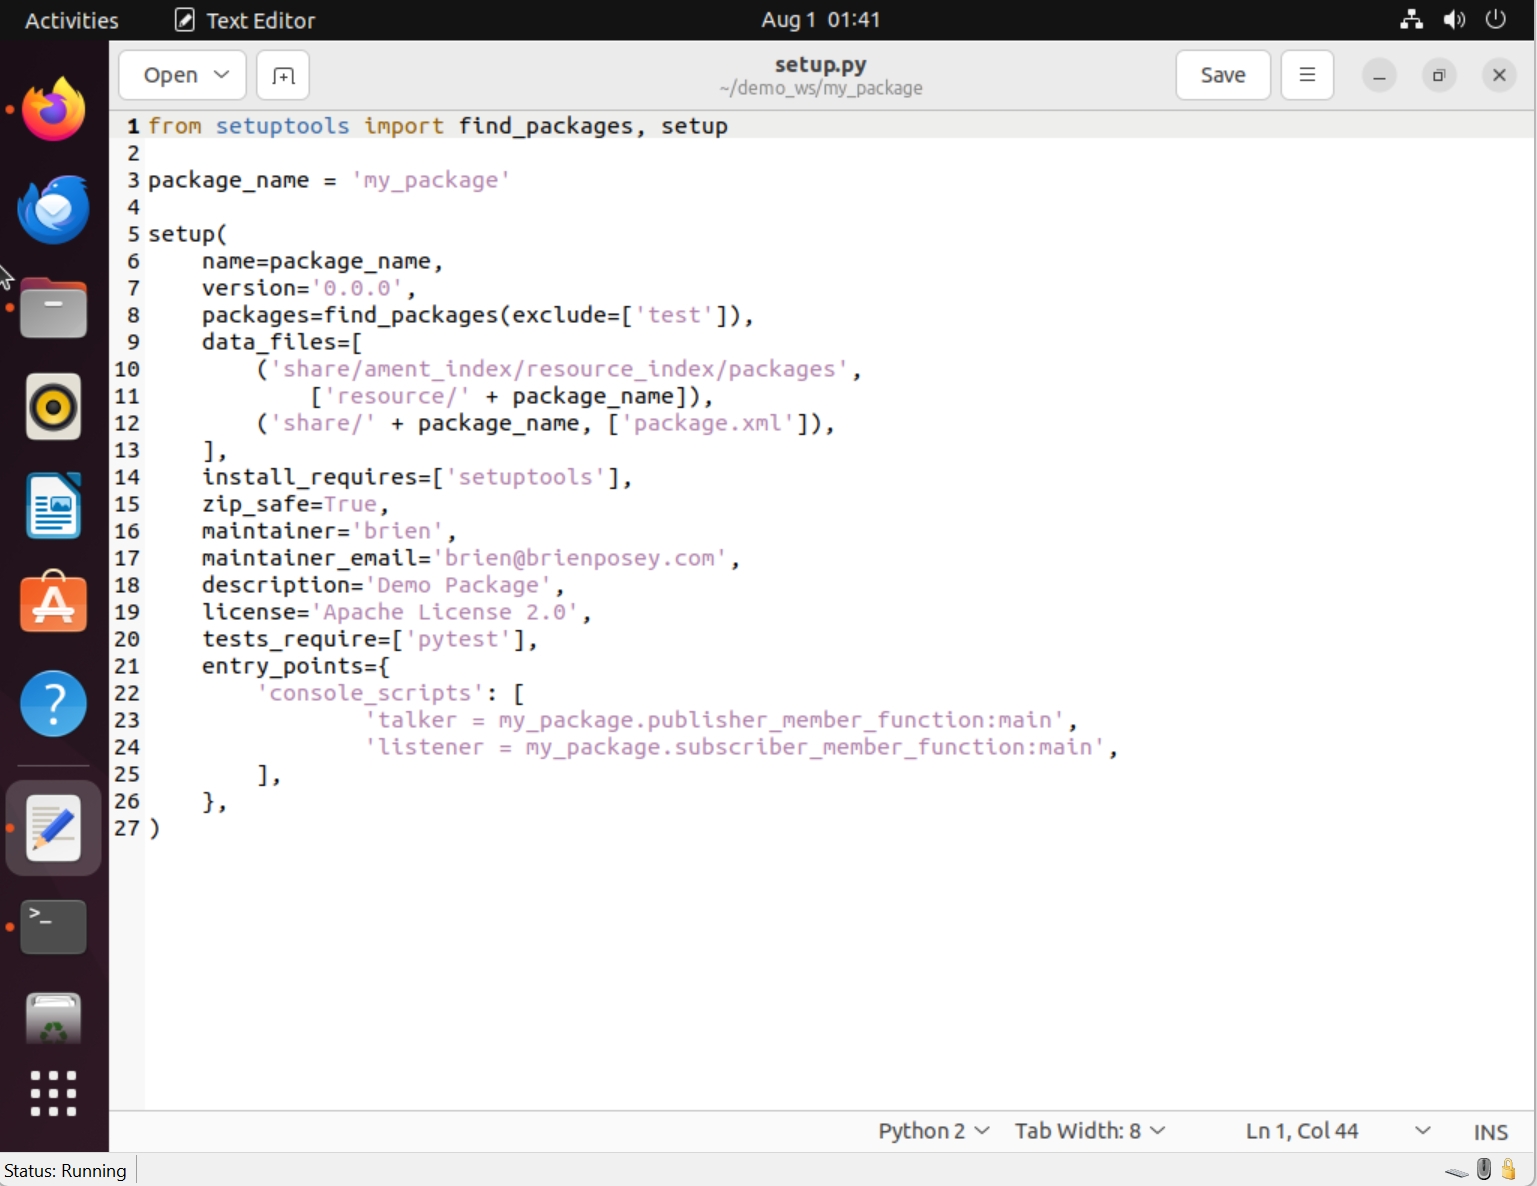This screenshot has width=1537, height=1186.
Task: Open the Text Editor menu in top bar
Action: [243, 20]
